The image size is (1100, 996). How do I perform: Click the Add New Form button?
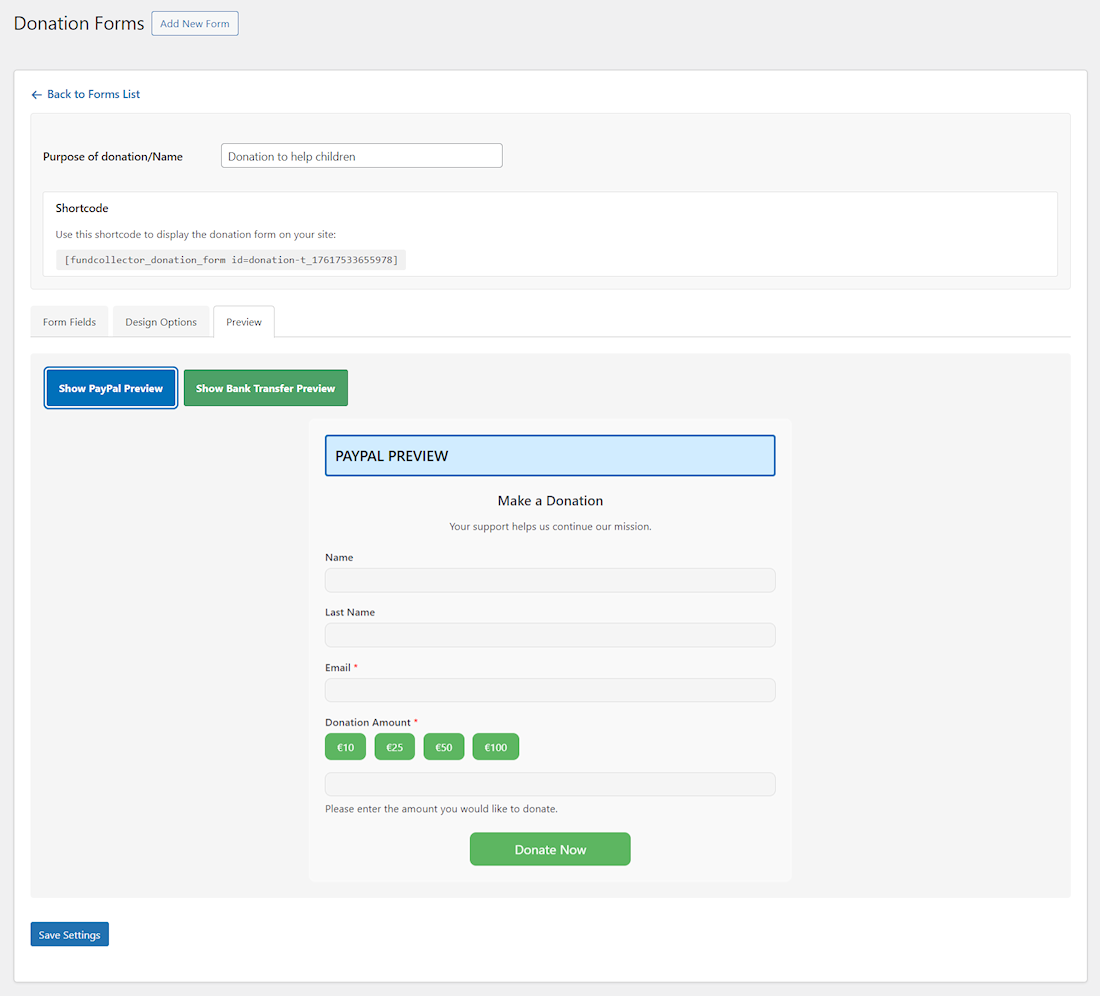coord(194,23)
